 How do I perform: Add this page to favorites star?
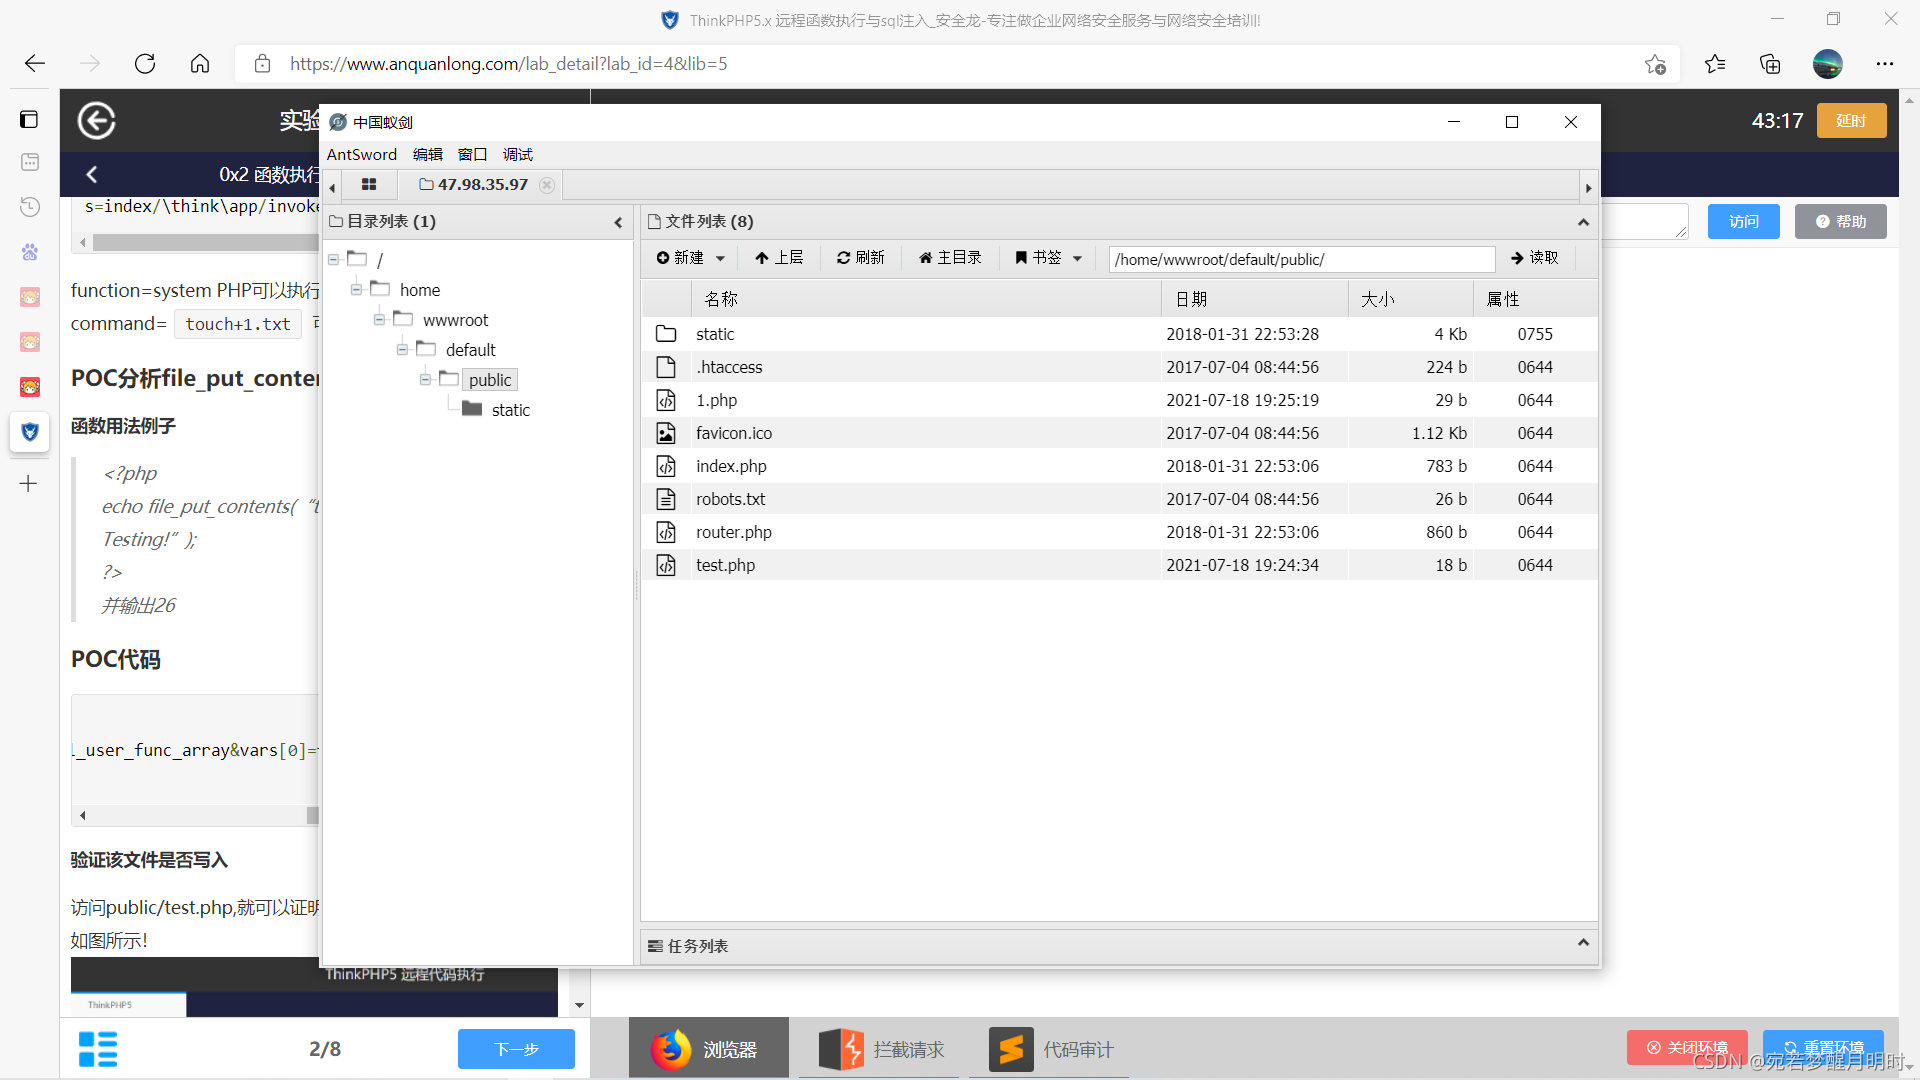[x=1655, y=64]
